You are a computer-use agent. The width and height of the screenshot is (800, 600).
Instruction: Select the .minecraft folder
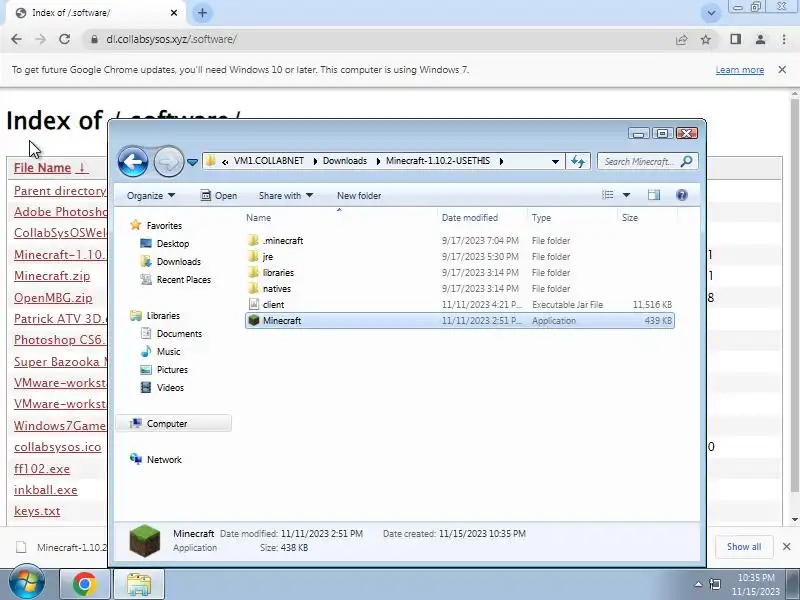(460, 240)
